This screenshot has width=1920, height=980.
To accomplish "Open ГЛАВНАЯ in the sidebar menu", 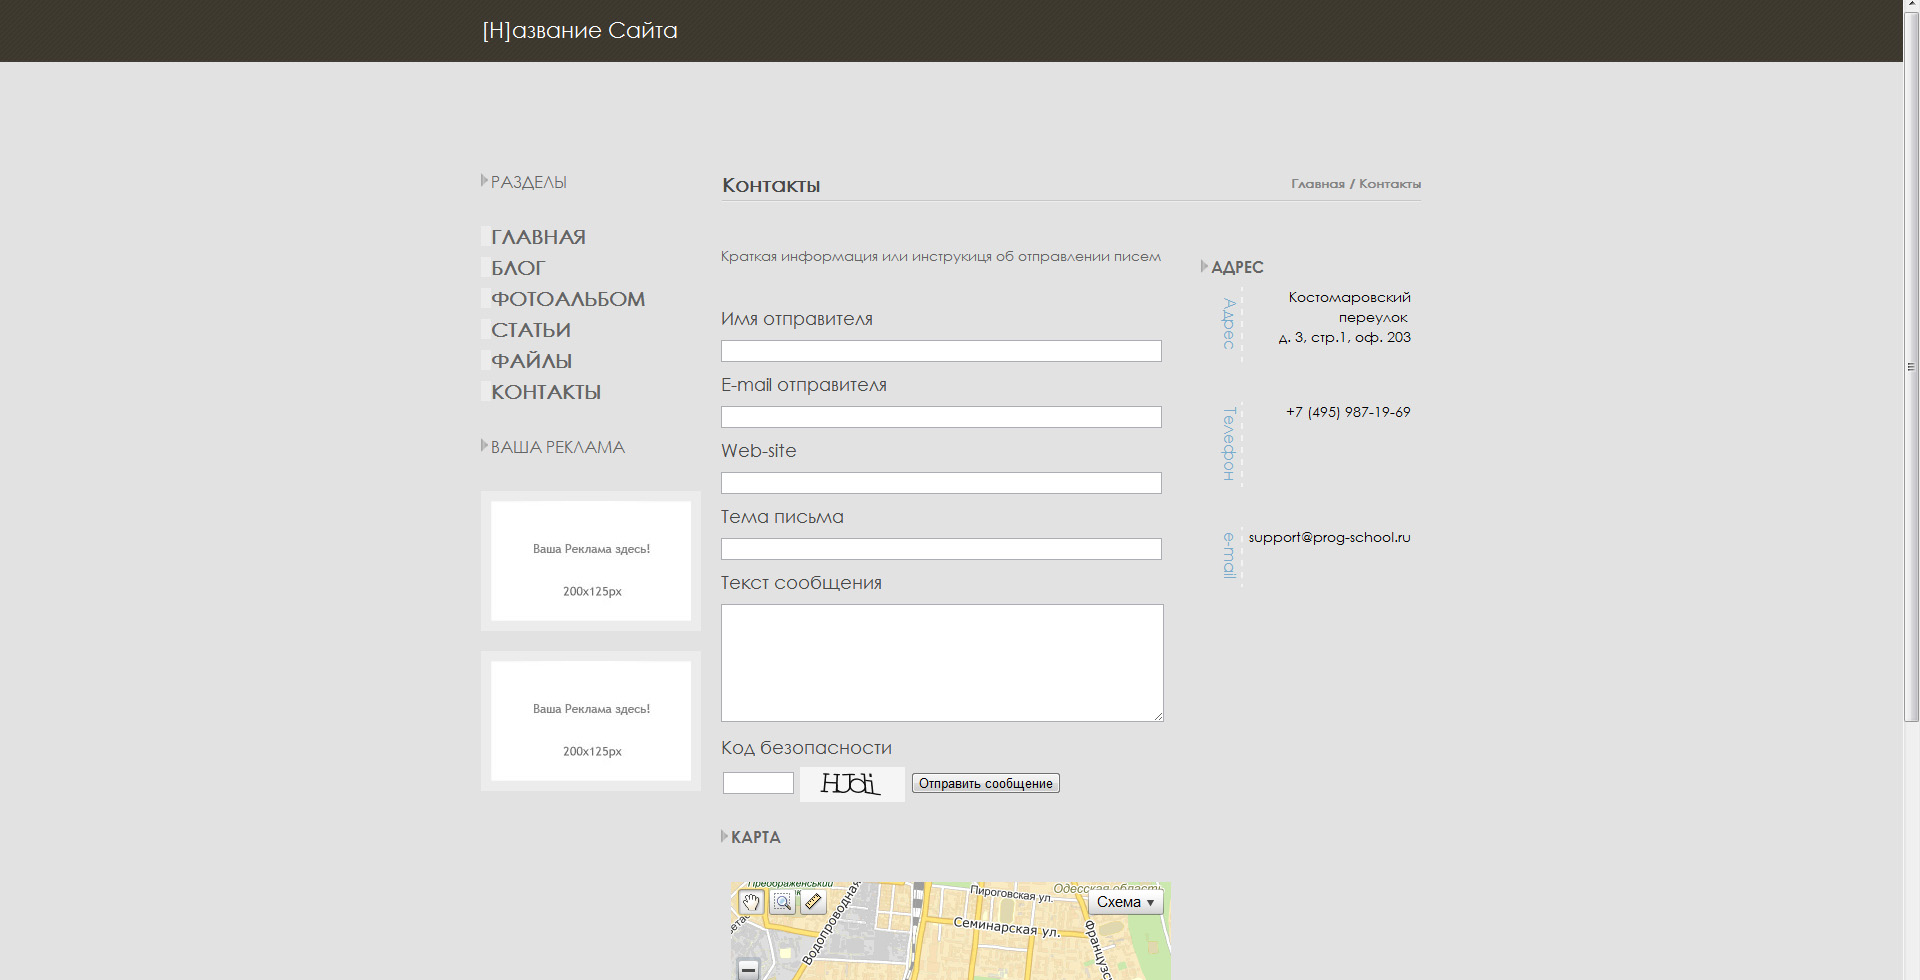I will (538, 237).
